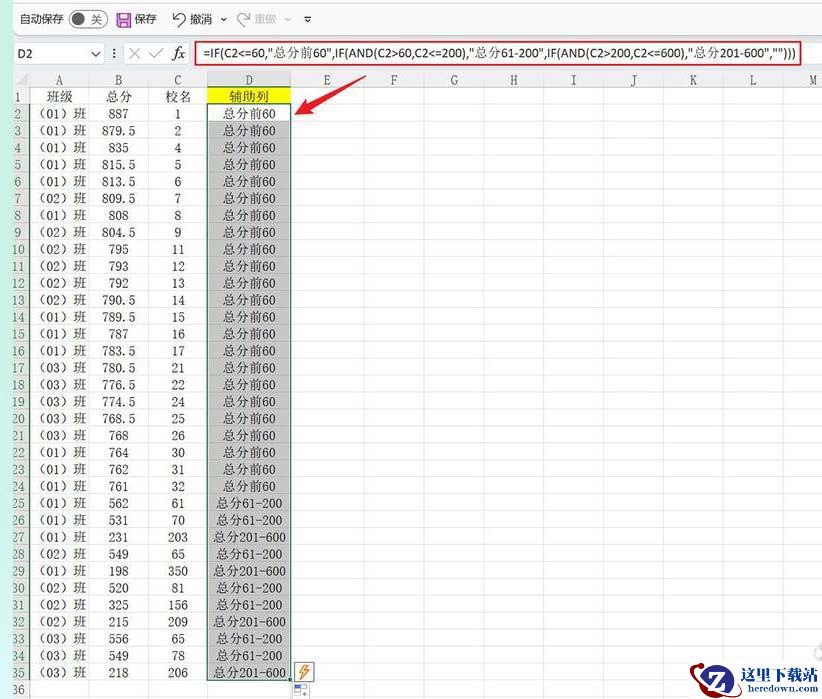822x699 pixels.
Task: Click the Redo arrow icon
Action: 243,20
